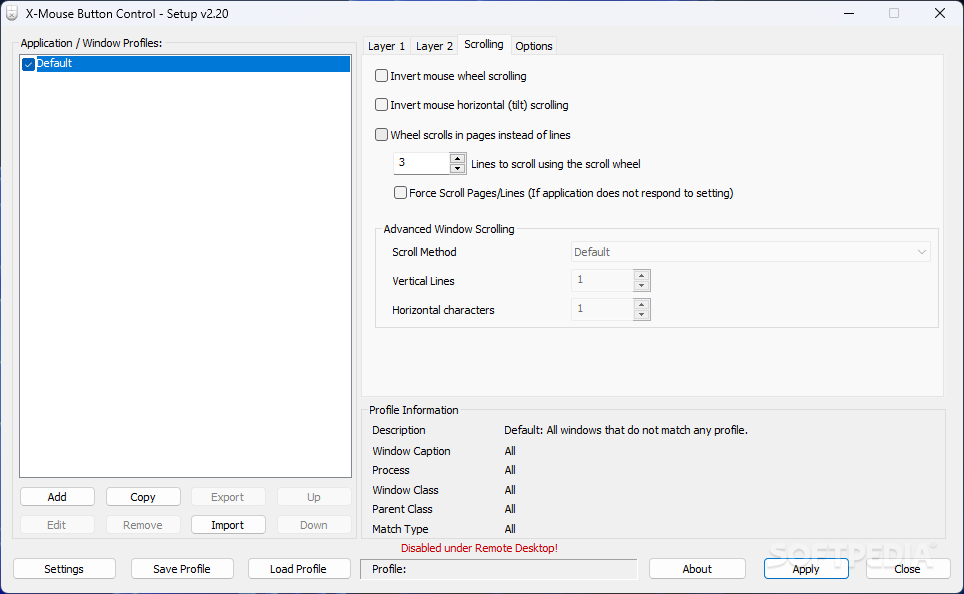Image resolution: width=964 pixels, height=594 pixels.
Task: Open the Options tab
Action: (534, 46)
